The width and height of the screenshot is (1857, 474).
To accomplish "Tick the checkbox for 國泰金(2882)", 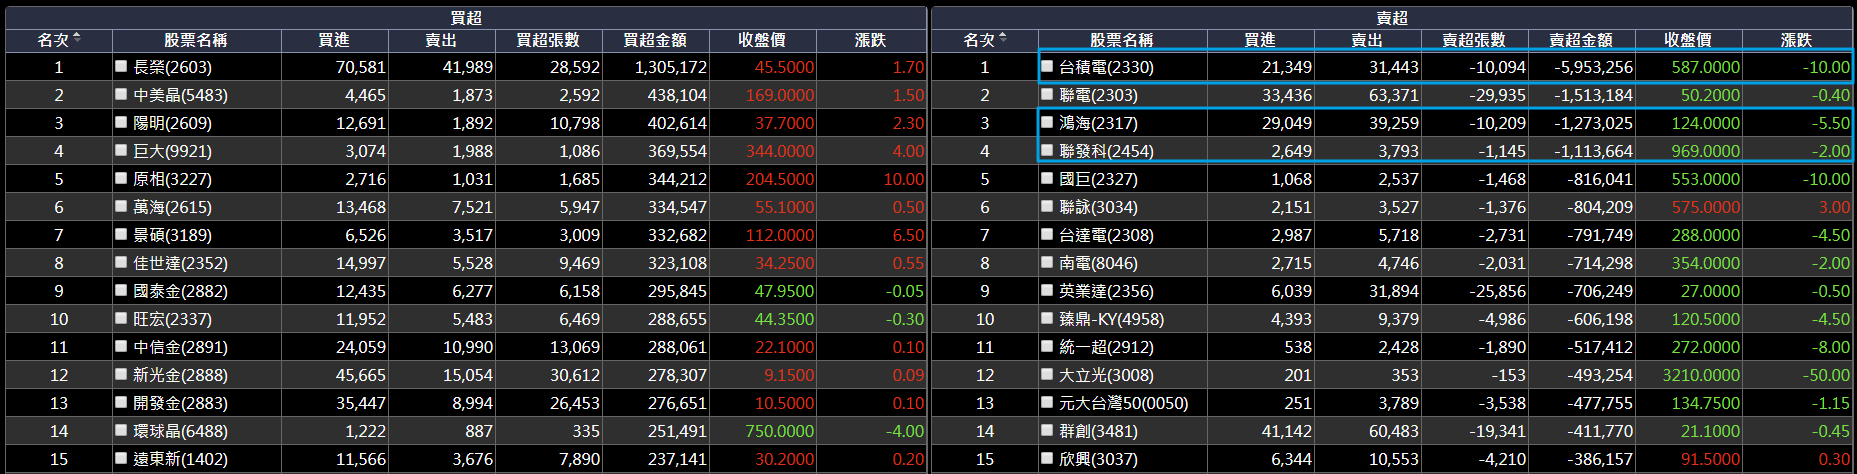I will coord(121,290).
